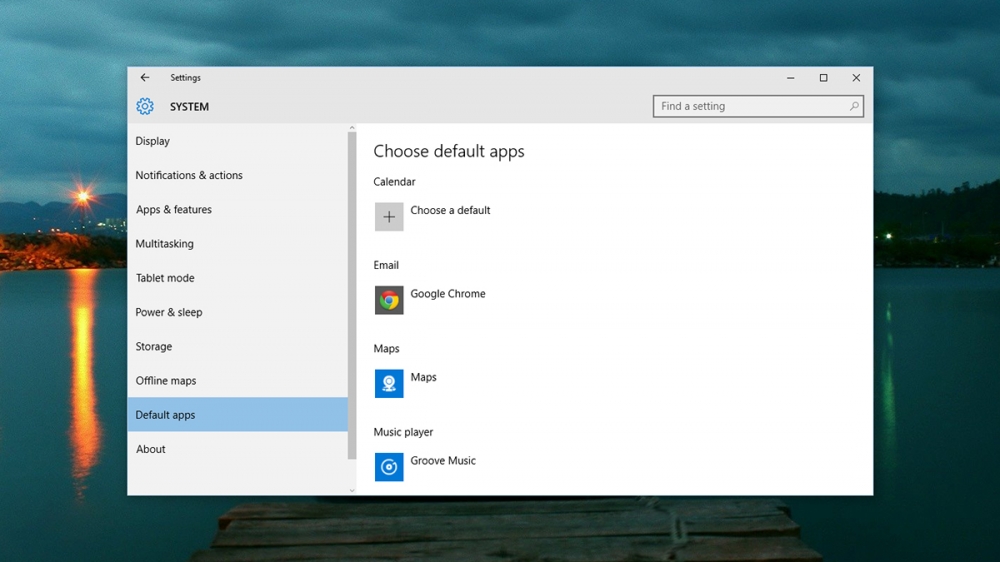
Task: Change the Maps default app
Action: tap(423, 377)
